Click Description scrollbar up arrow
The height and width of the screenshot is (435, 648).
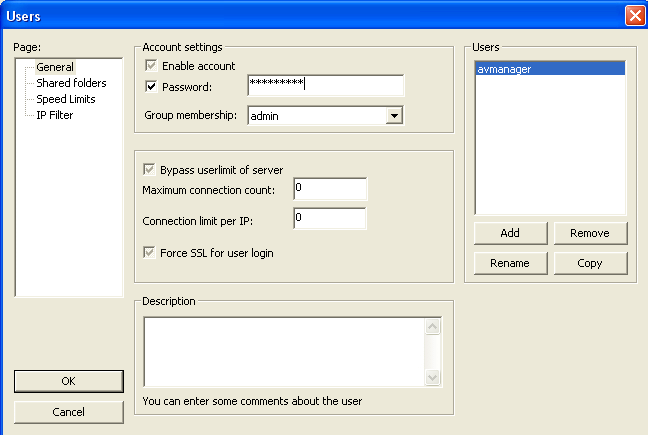point(433,327)
